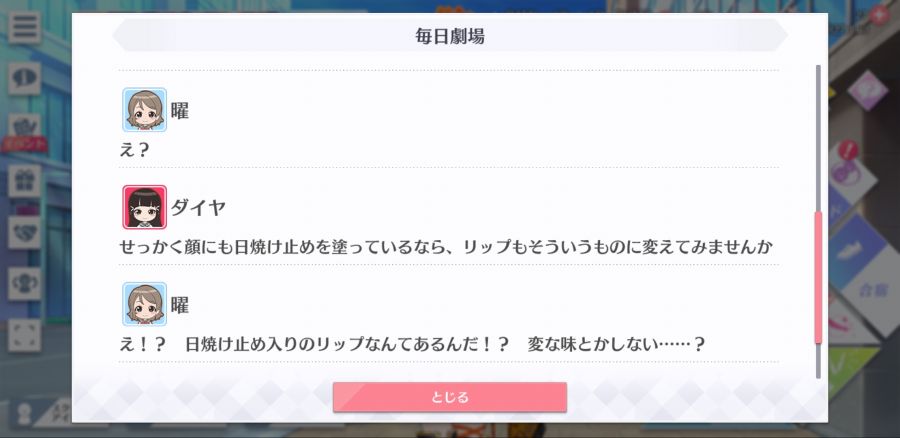Open the trophy achievements icon
This screenshot has width=900, height=438.
(24, 284)
